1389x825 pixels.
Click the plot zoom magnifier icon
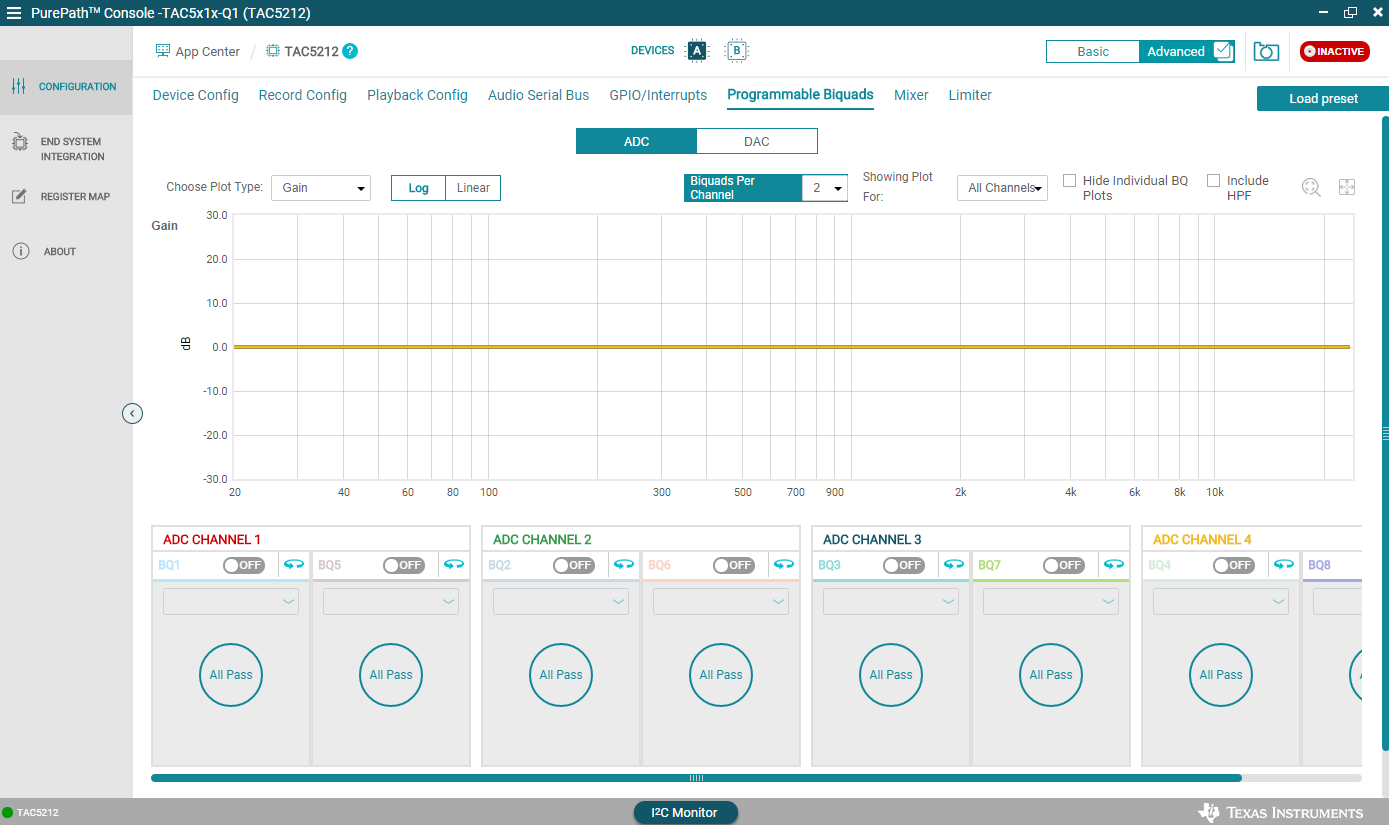(1311, 187)
